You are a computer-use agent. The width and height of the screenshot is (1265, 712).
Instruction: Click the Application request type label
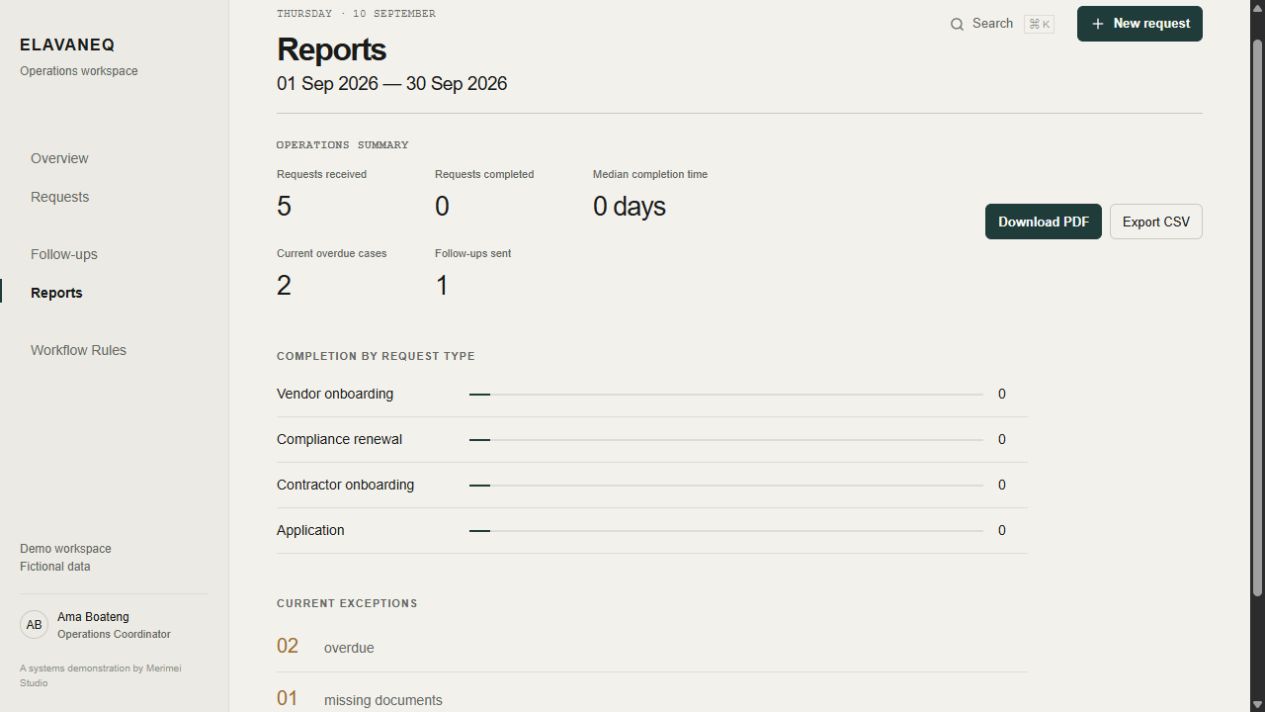coord(310,531)
